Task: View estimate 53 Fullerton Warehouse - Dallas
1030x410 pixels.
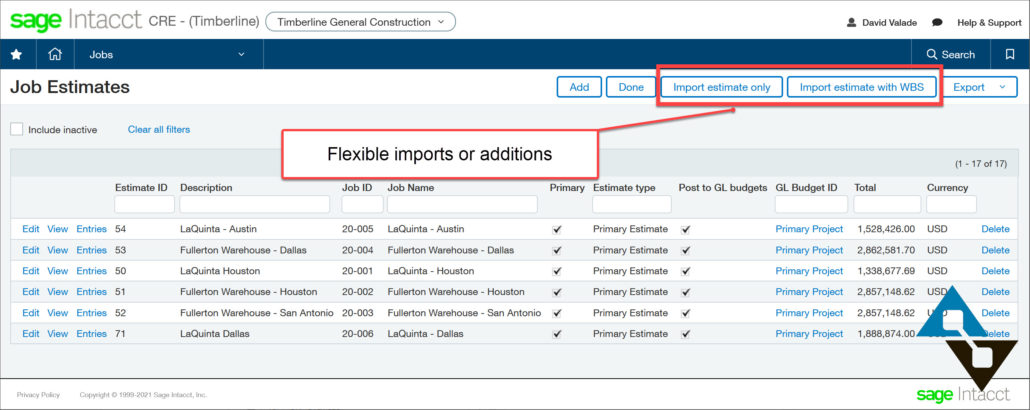Action: (x=58, y=250)
